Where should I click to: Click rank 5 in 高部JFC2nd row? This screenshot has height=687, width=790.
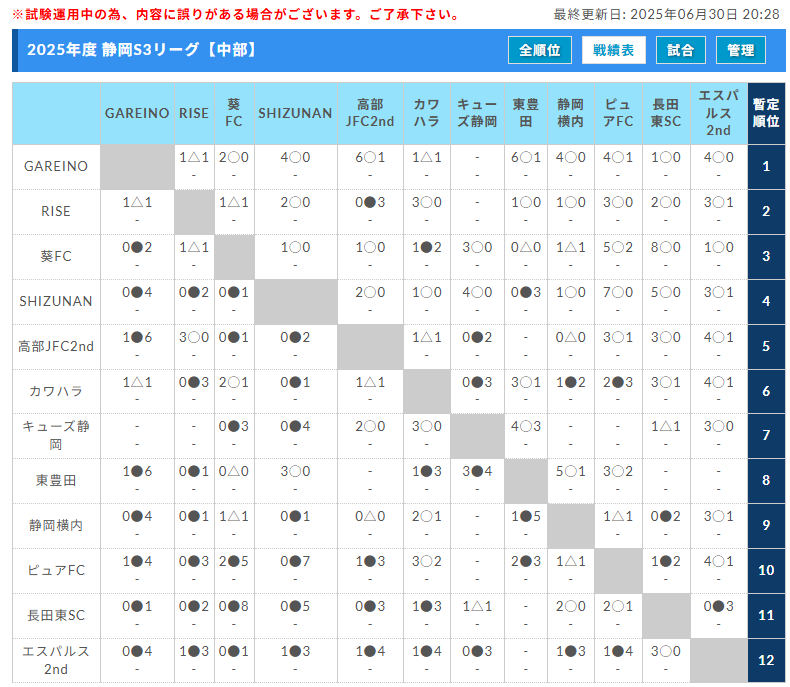[766, 347]
